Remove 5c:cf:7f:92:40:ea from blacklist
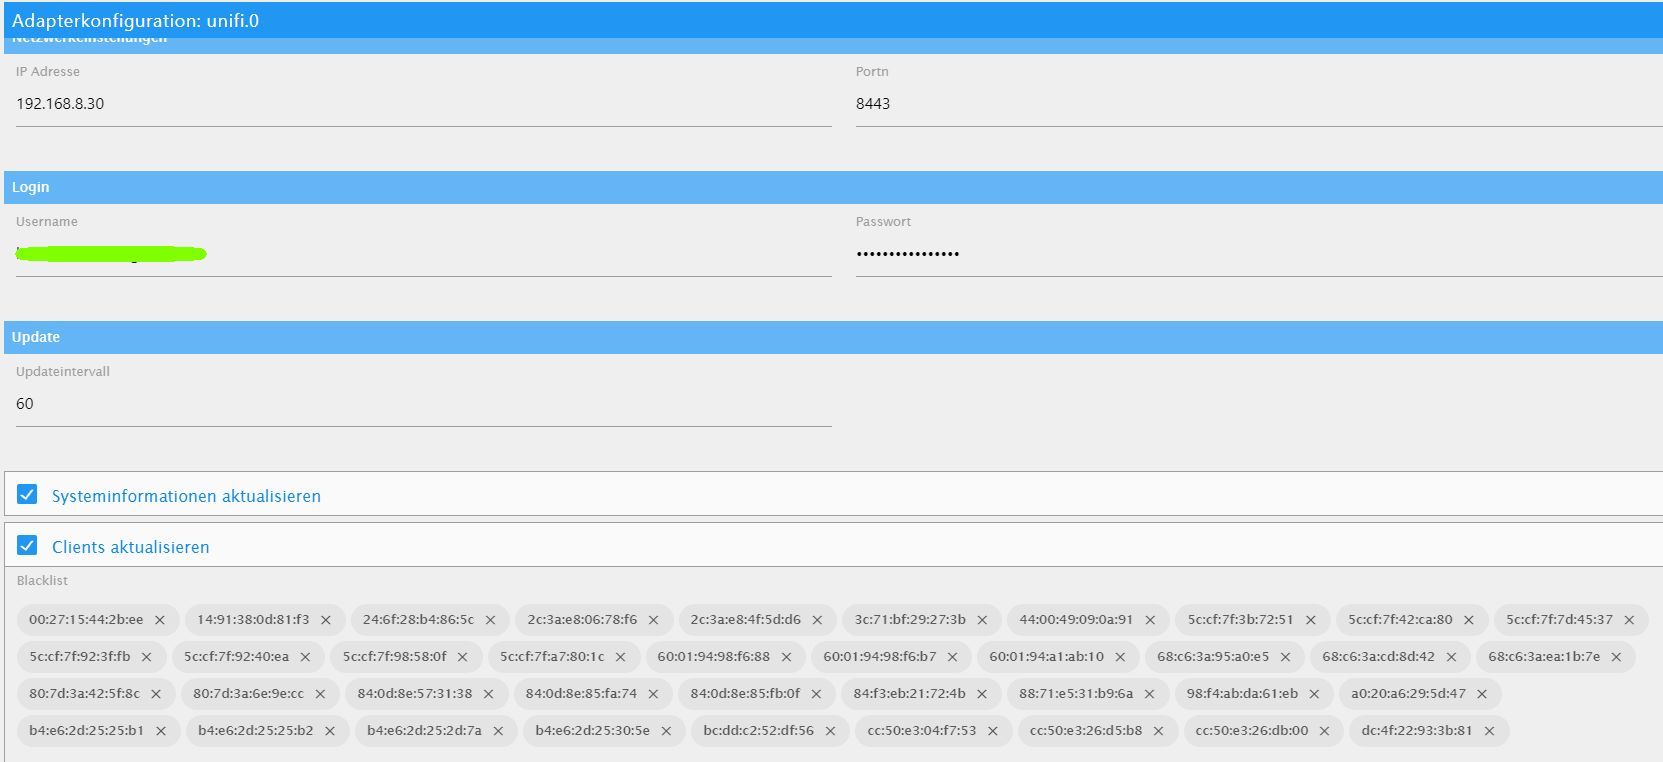Screen dimensions: 1663x762 pos(306,657)
